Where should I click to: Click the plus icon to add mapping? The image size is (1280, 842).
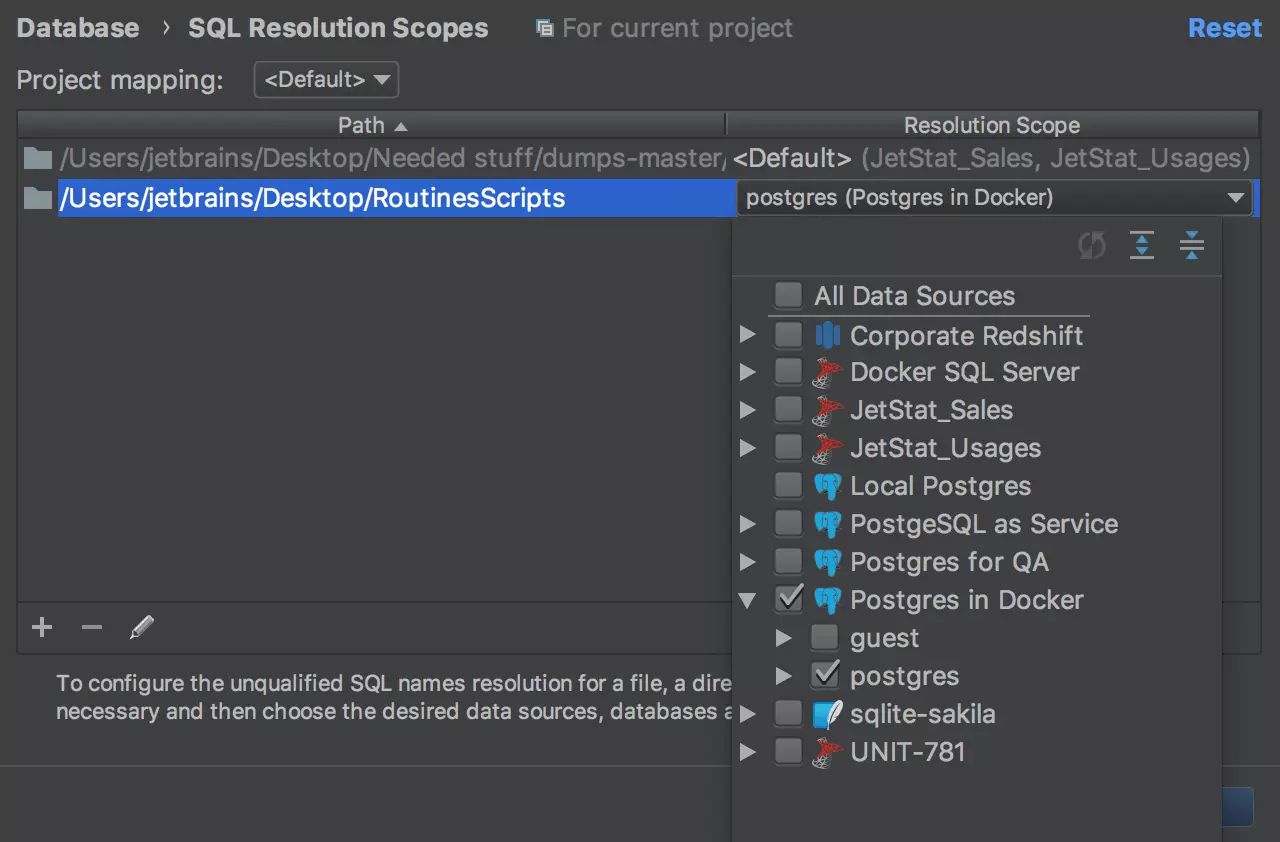42,628
